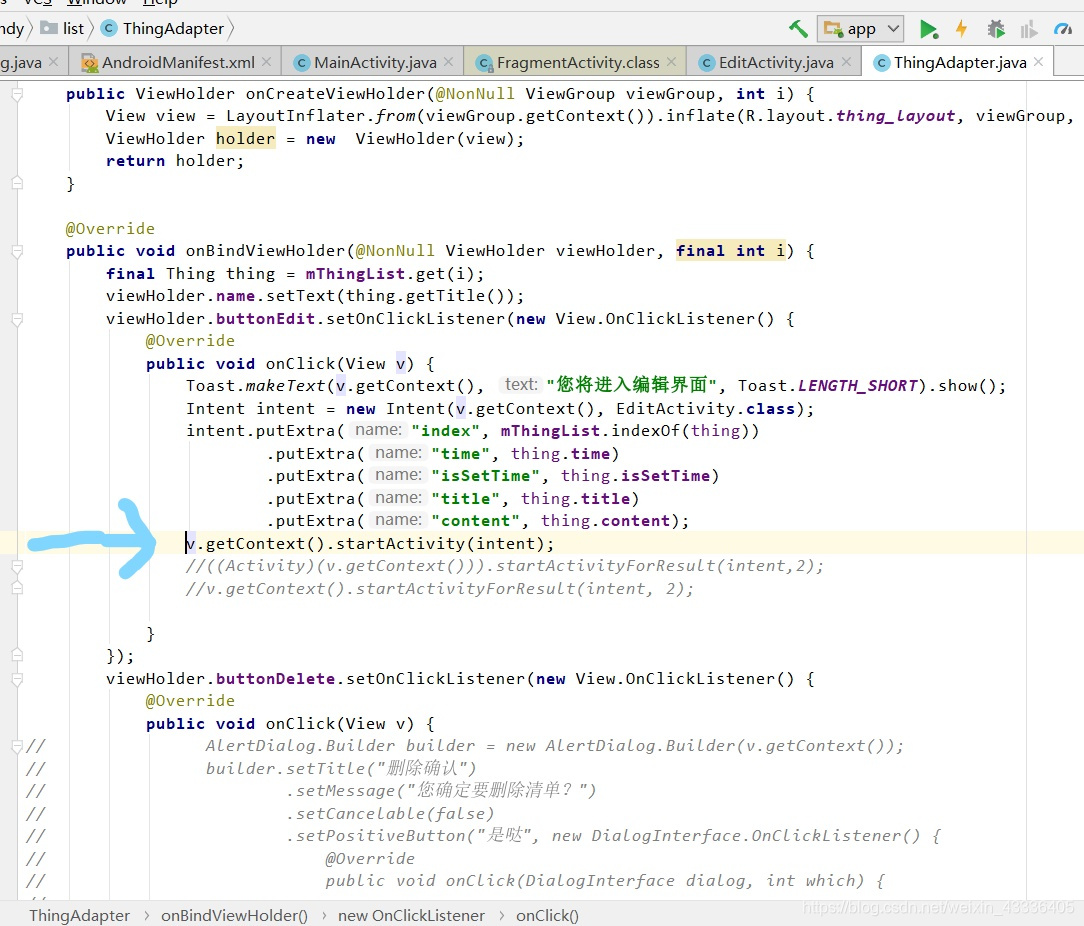
Task: Close the FragmentActivity.class tab
Action: pos(671,62)
